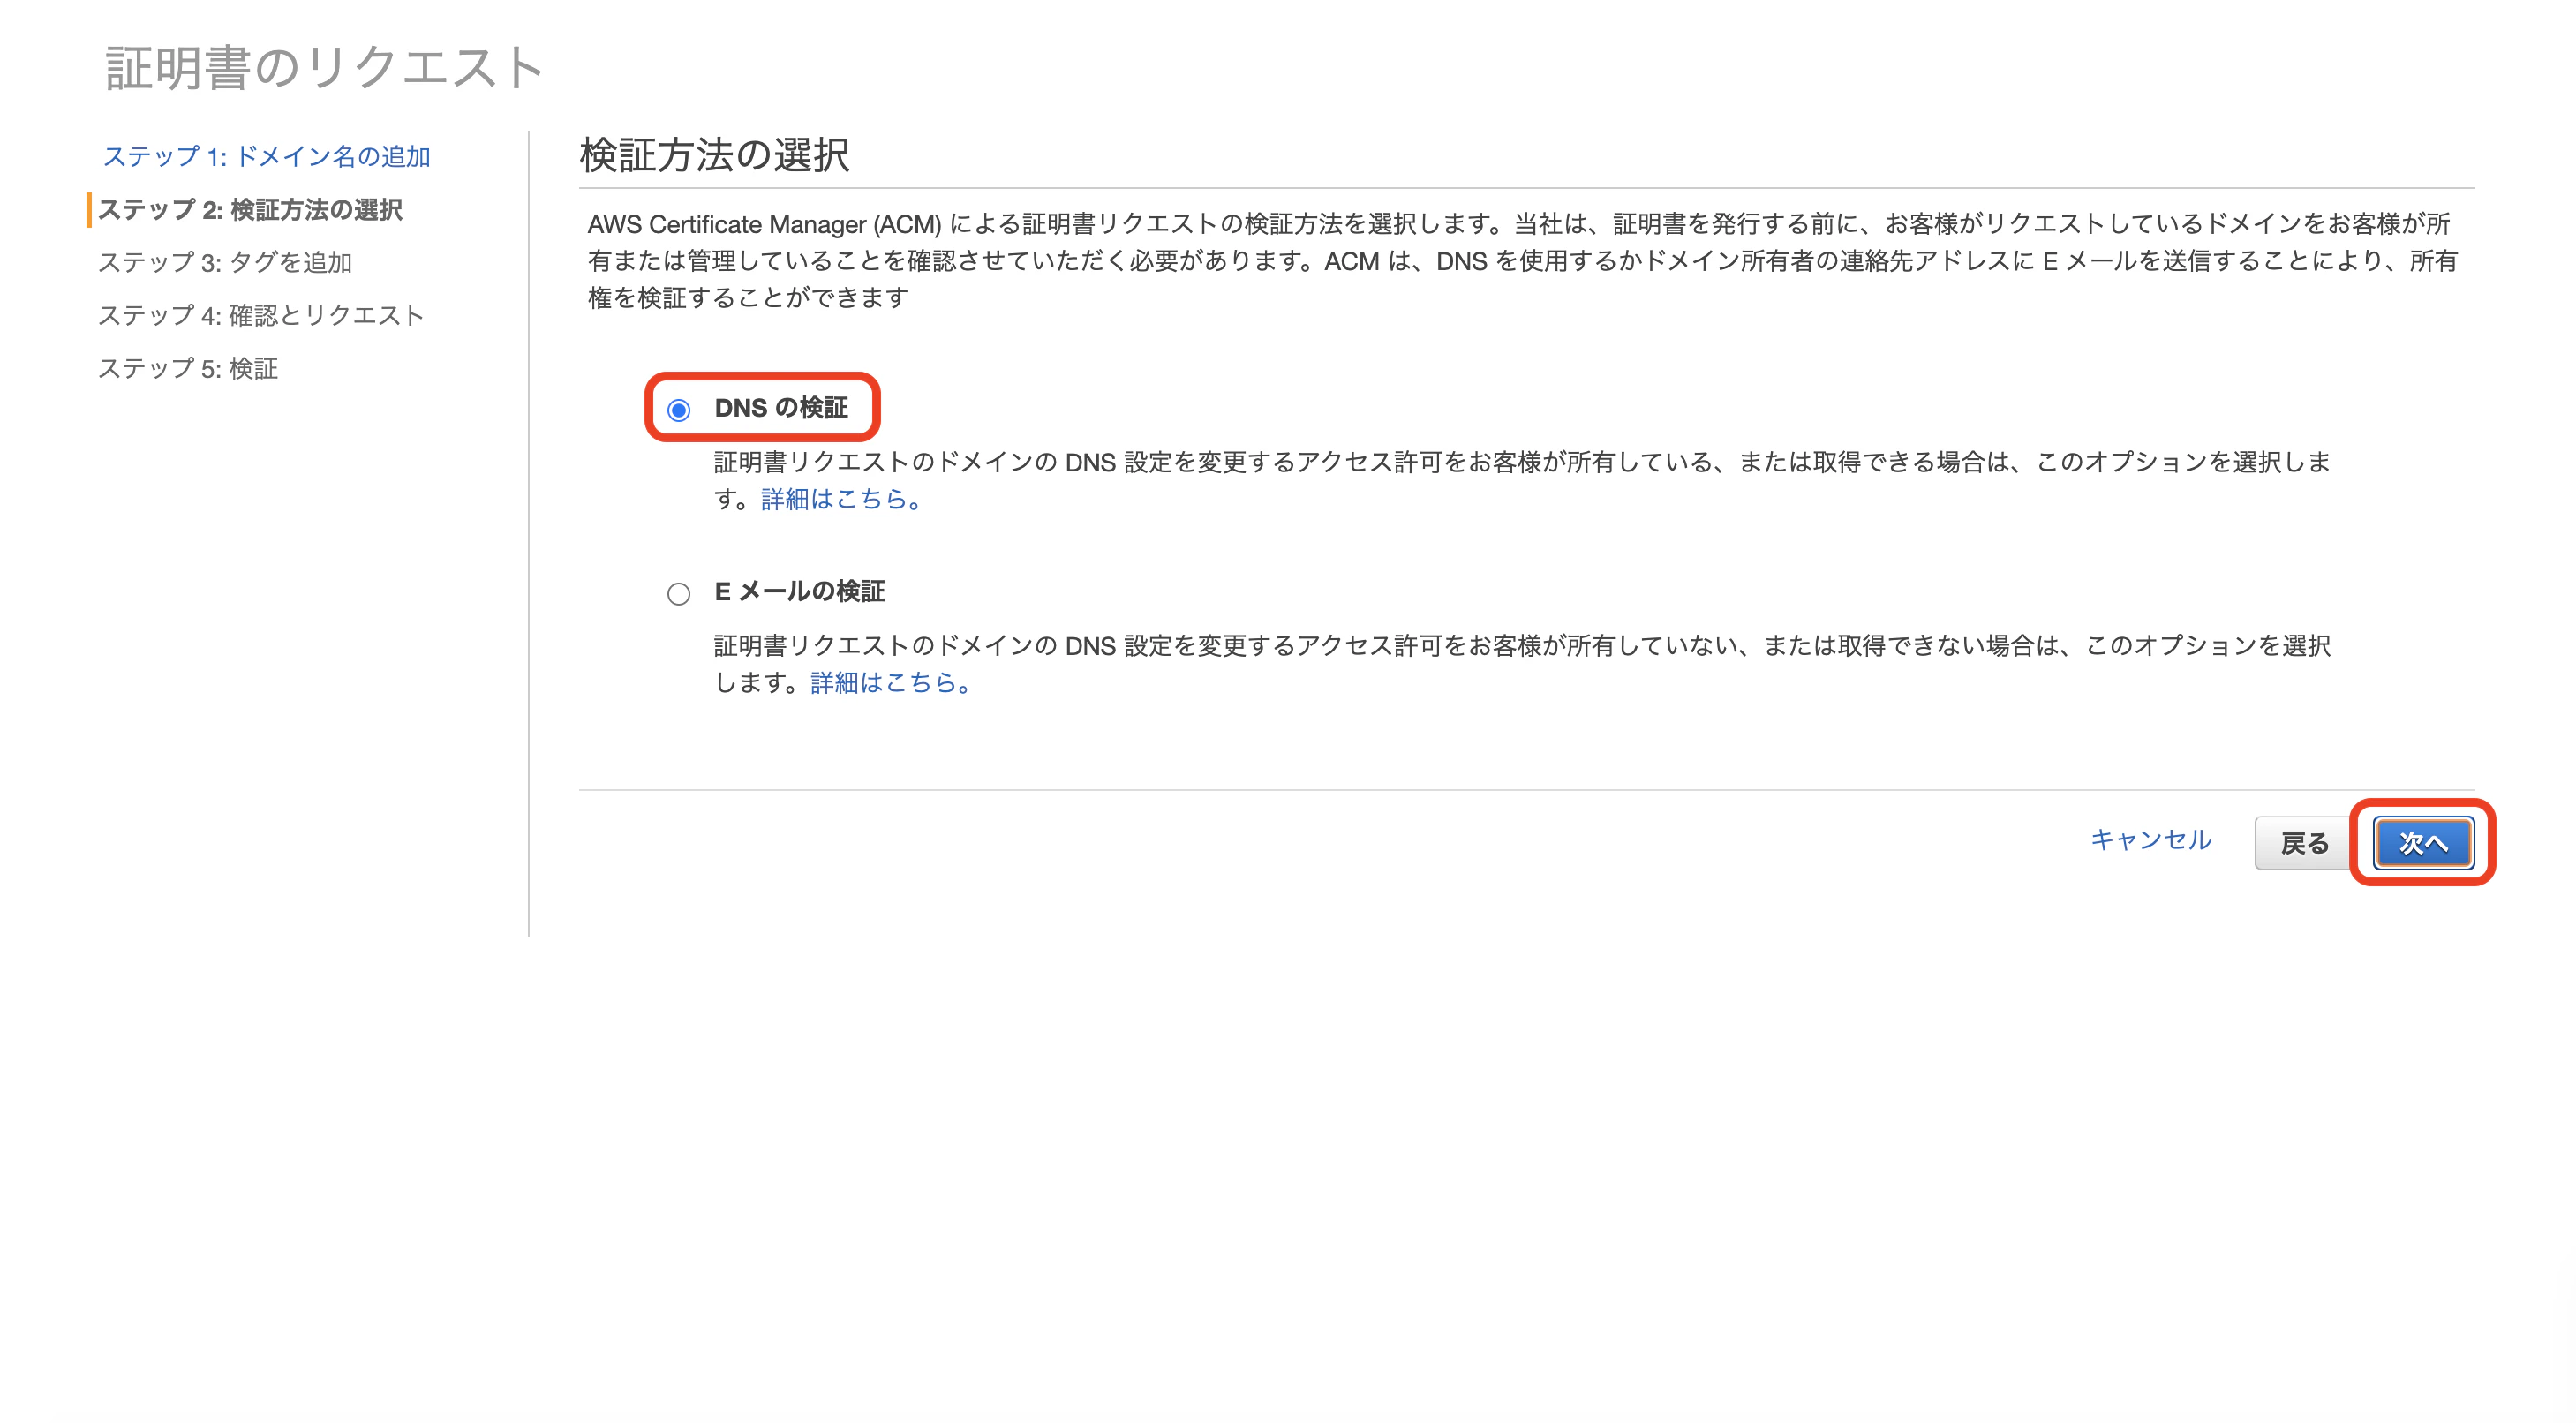Click the 検証方法の選択 heading
The image size is (2576, 1423).
[715, 155]
